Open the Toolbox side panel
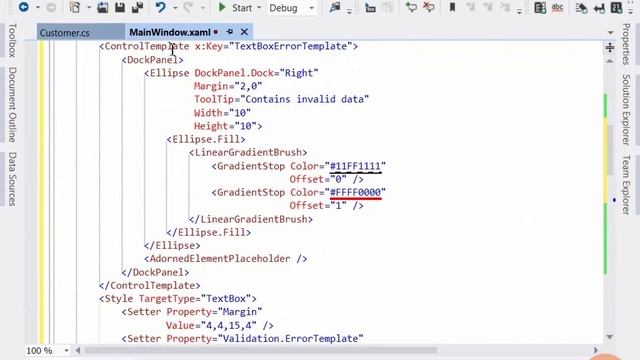This screenshot has width=640, height=360. (x=12, y=40)
